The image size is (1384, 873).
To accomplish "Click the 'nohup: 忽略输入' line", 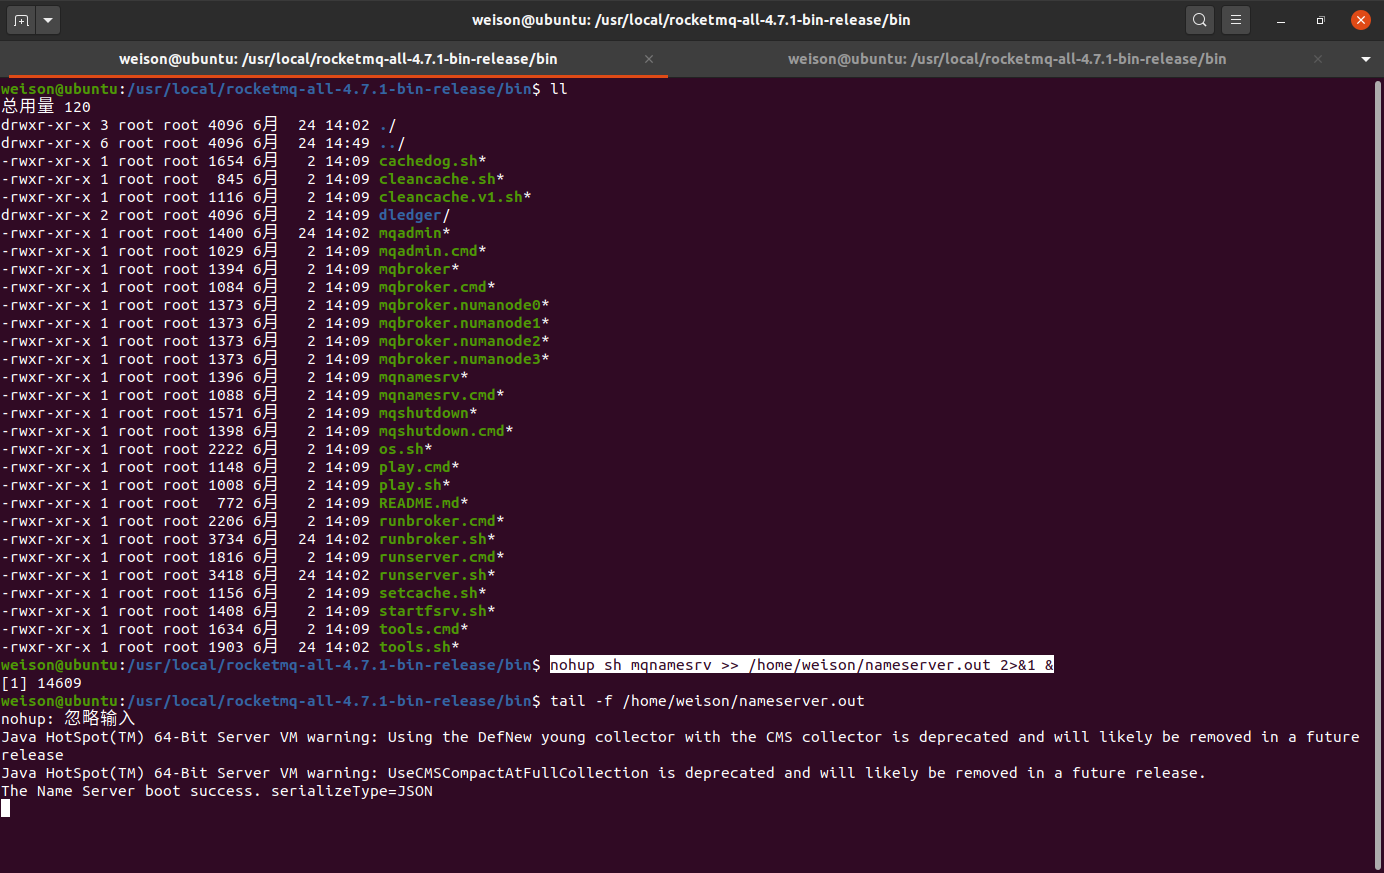I will tap(68, 719).
